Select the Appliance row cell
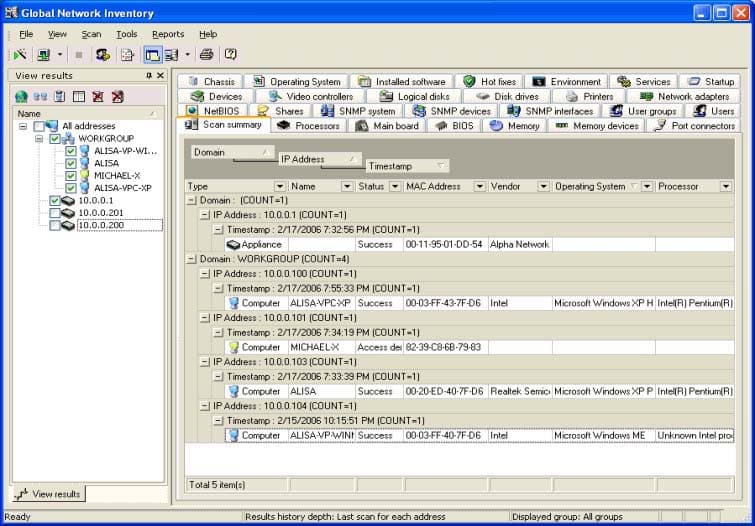The image size is (755, 526). tap(257, 245)
